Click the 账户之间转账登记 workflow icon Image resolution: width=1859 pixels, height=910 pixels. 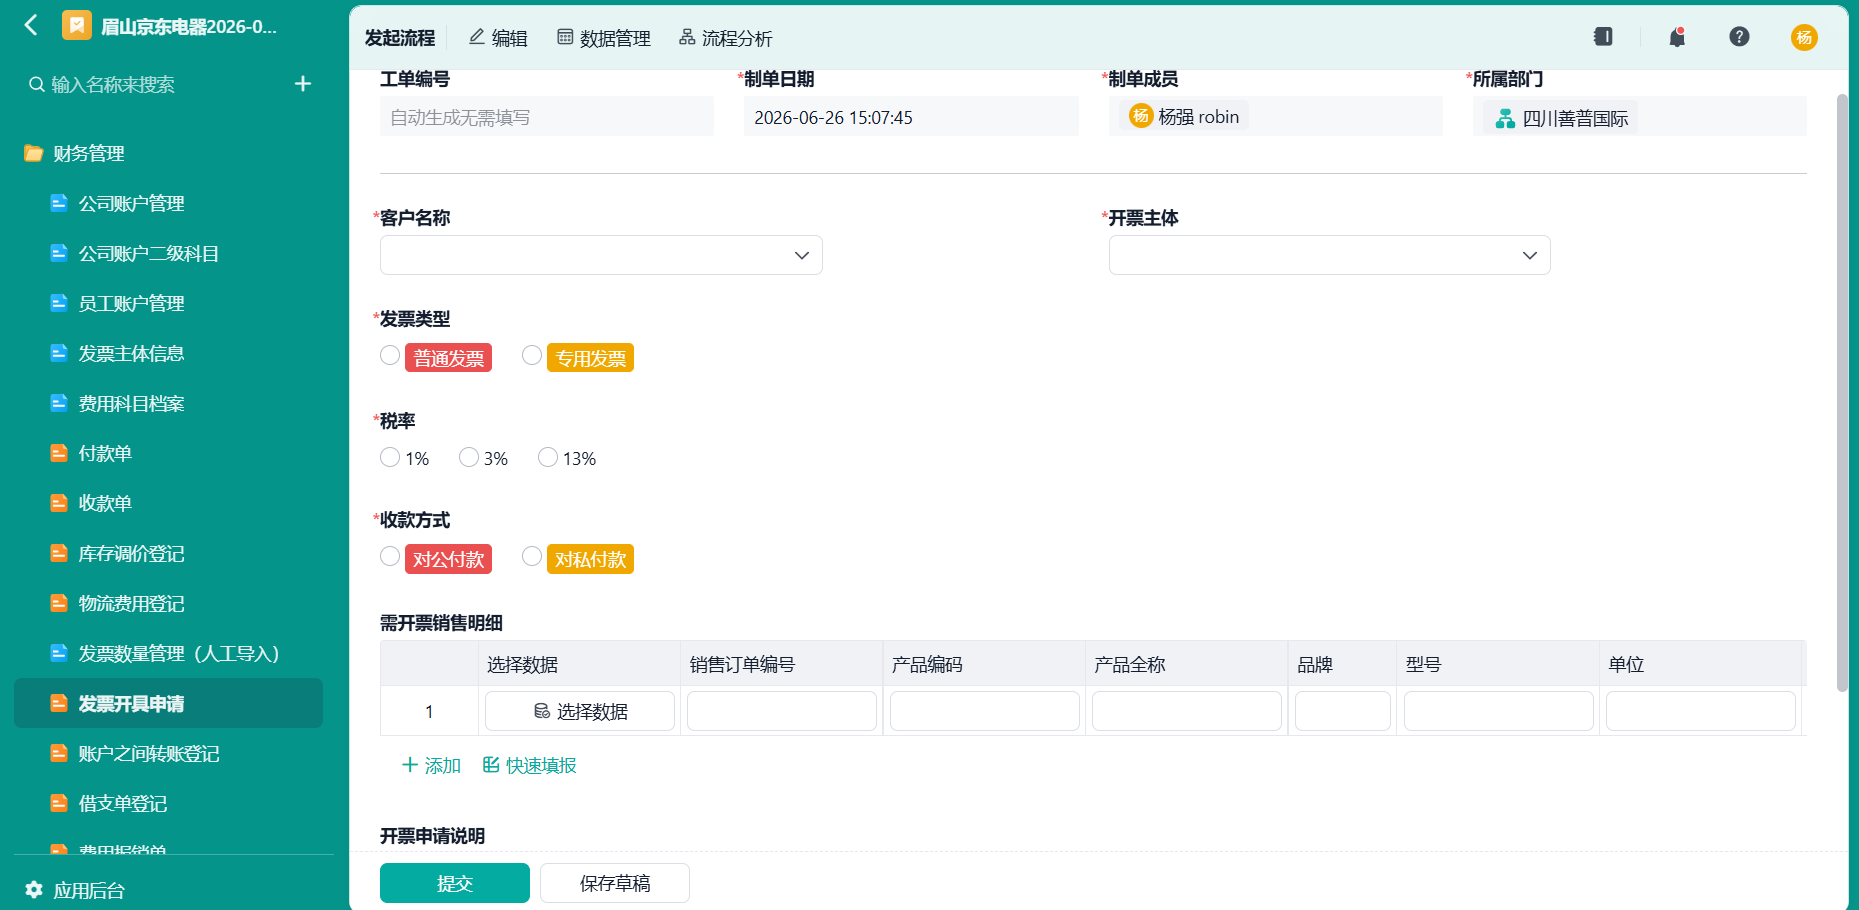pos(59,753)
